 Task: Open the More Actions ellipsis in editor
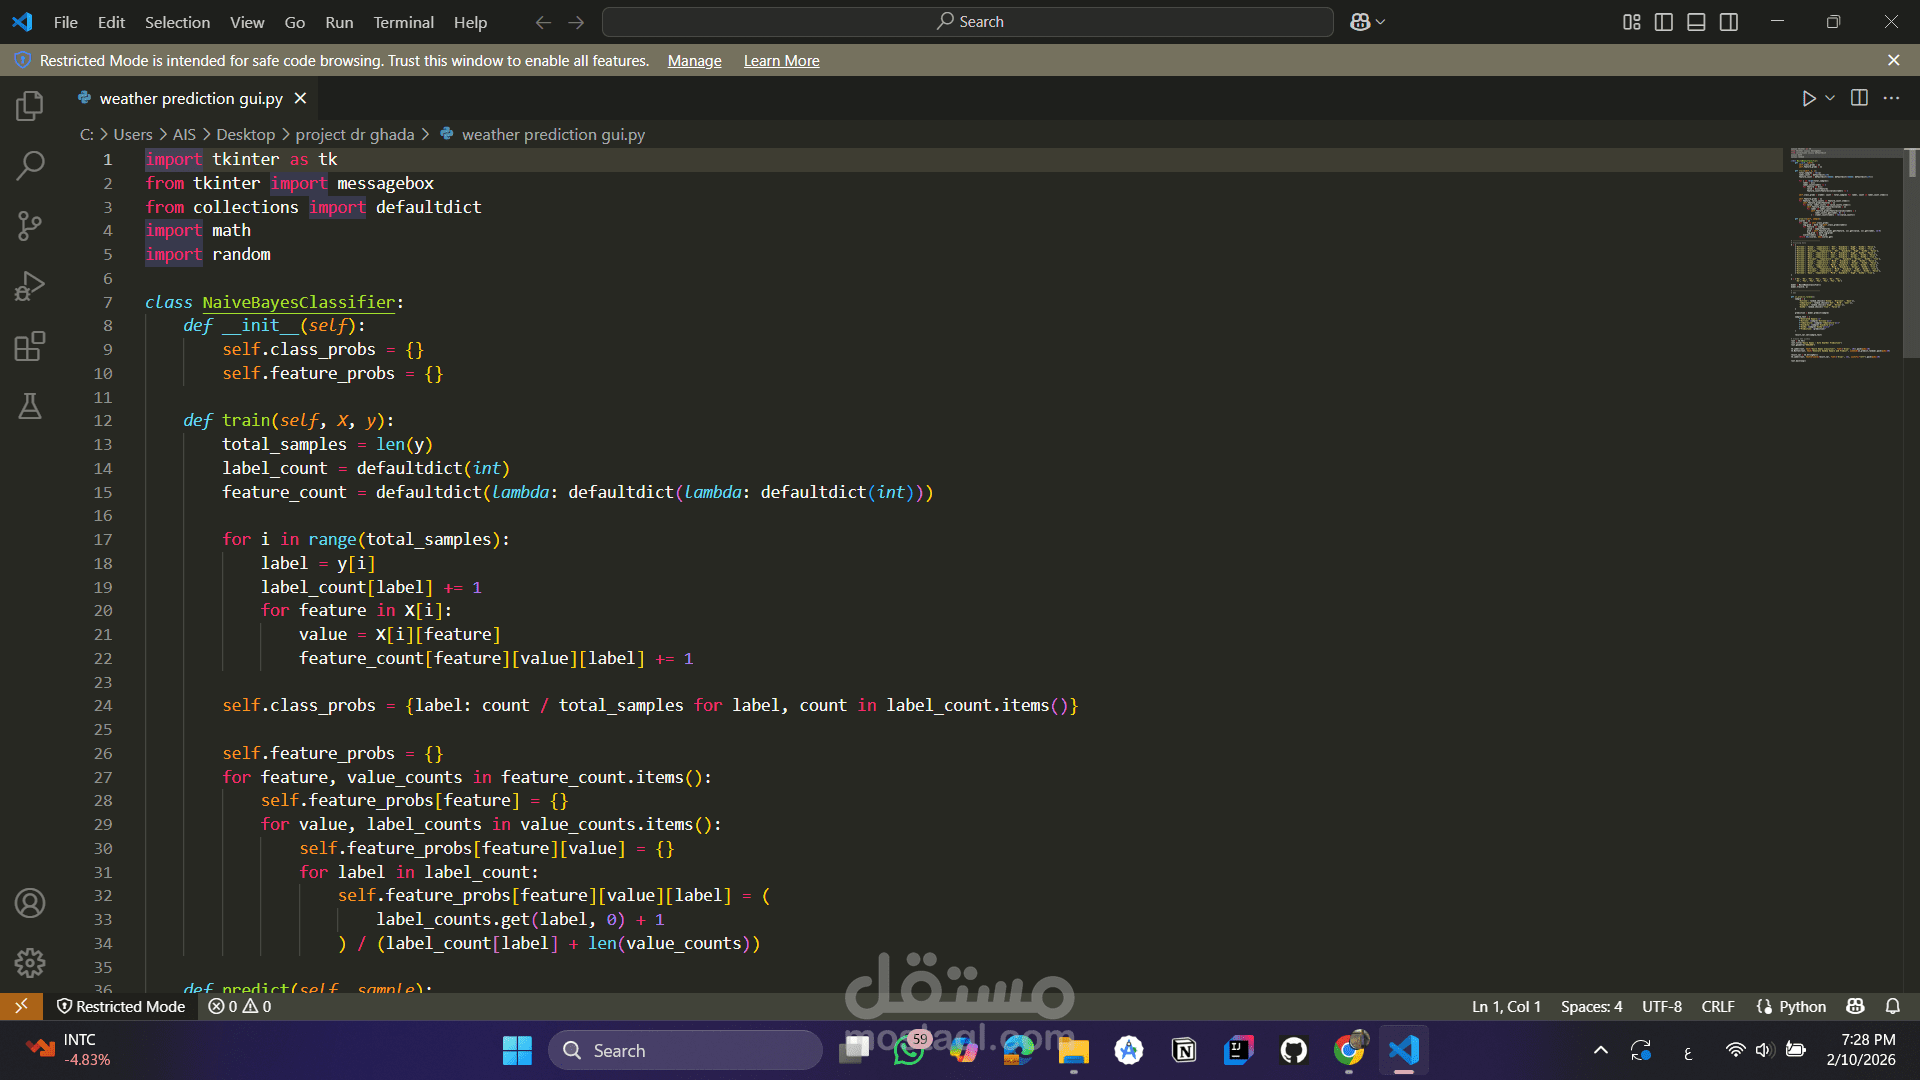point(1891,98)
